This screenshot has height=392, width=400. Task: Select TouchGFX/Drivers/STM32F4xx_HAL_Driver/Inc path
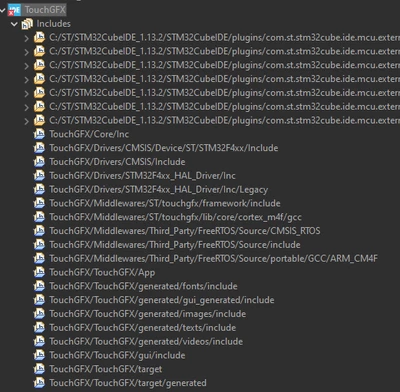pyautogui.click(x=142, y=176)
